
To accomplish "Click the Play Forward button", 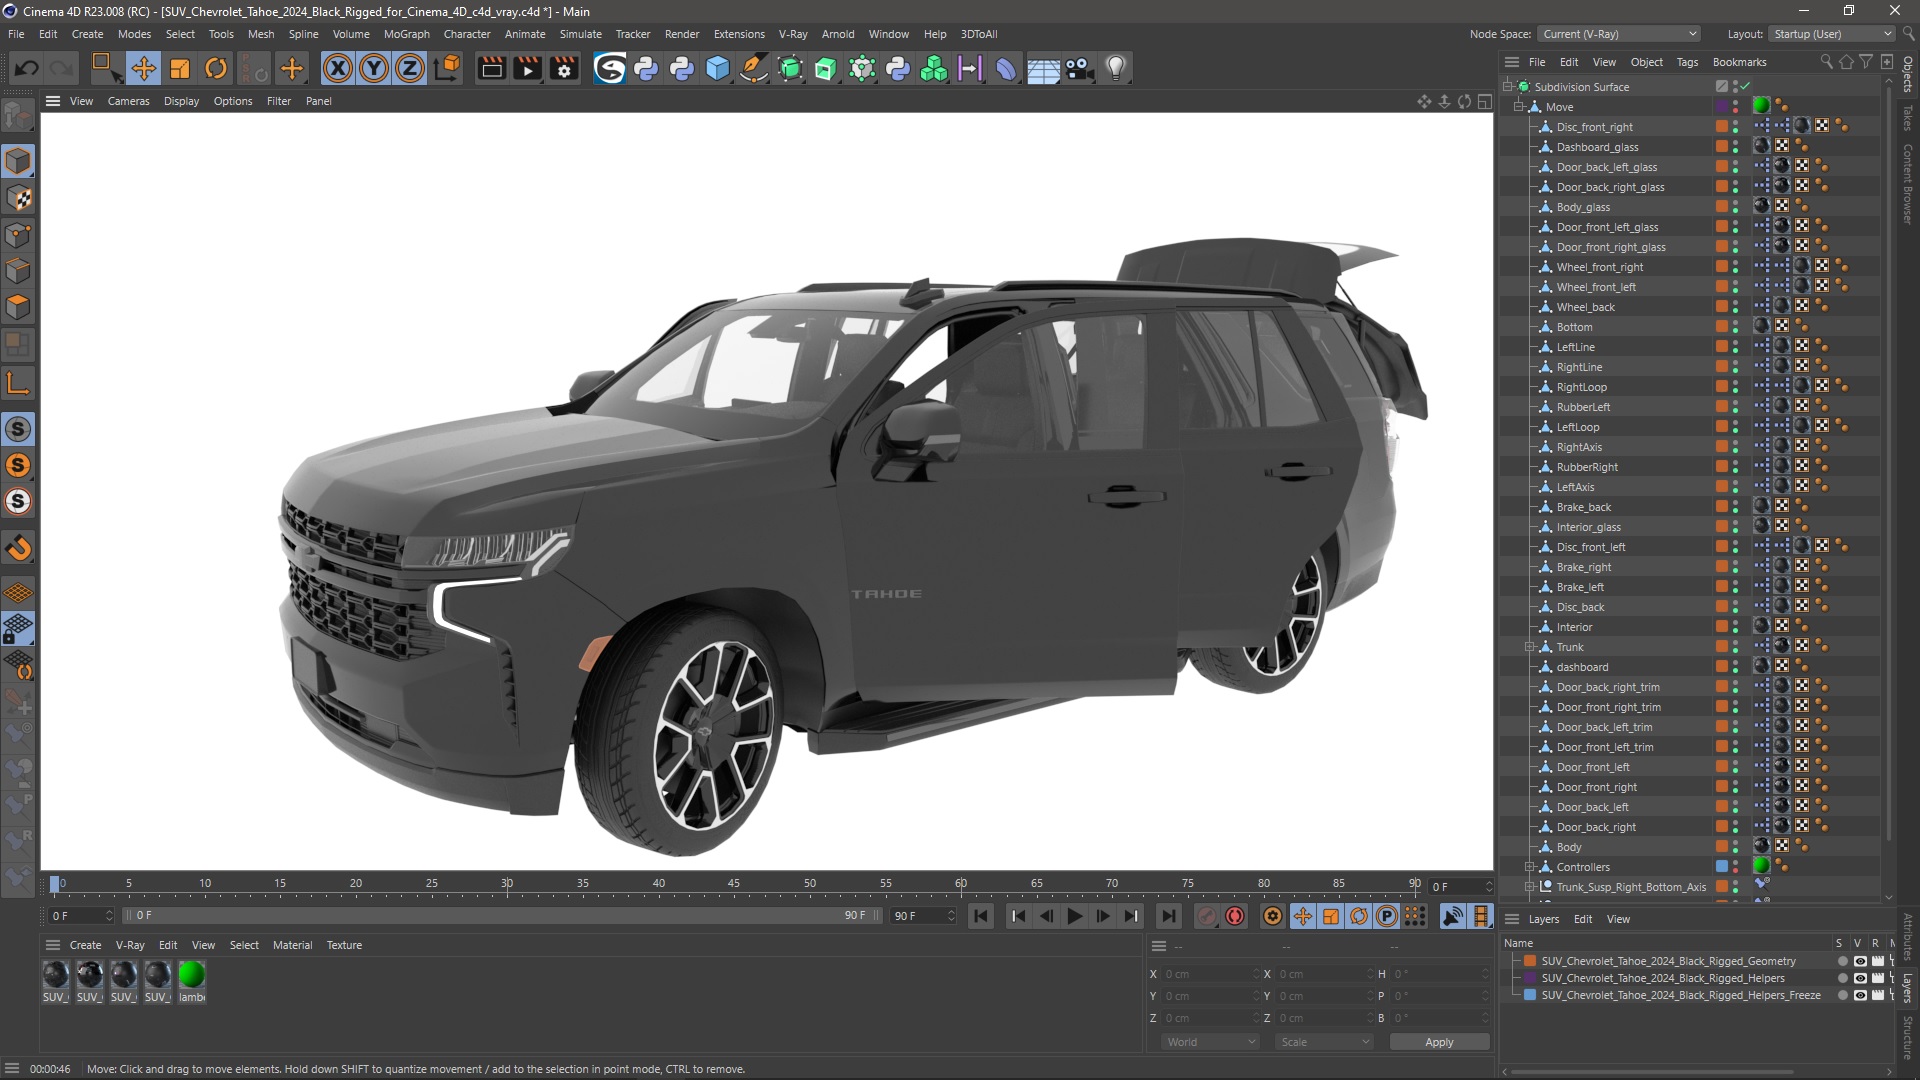I will [1074, 916].
